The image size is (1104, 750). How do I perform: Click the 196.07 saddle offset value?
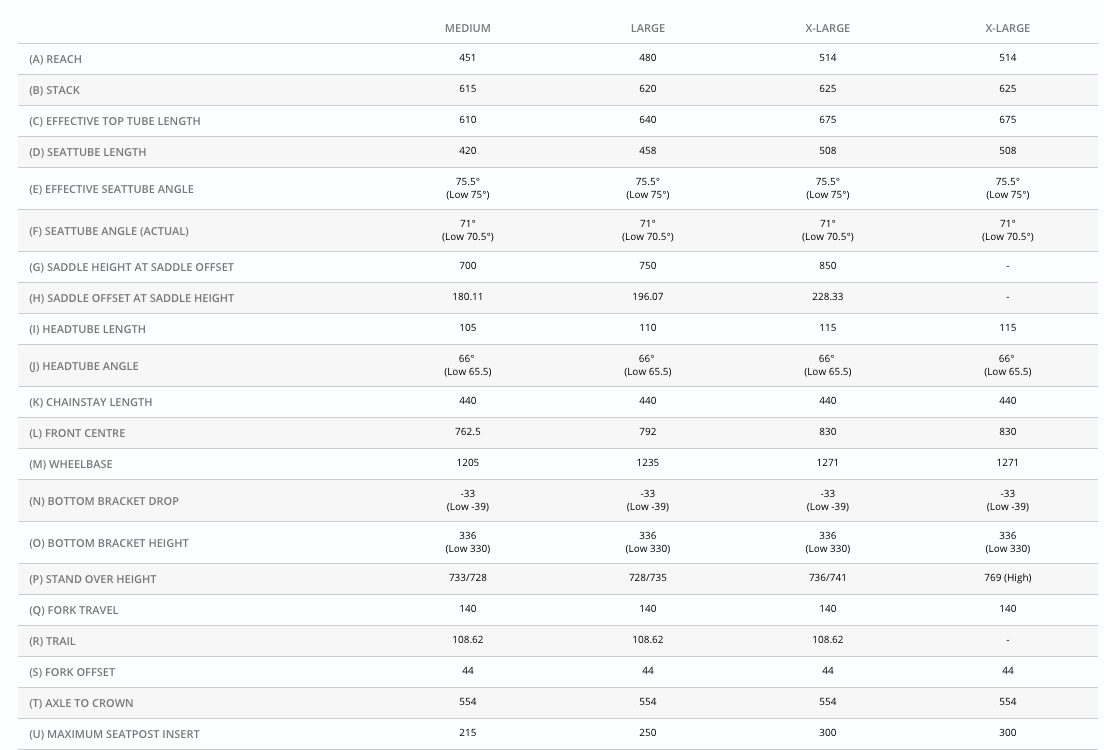point(648,297)
